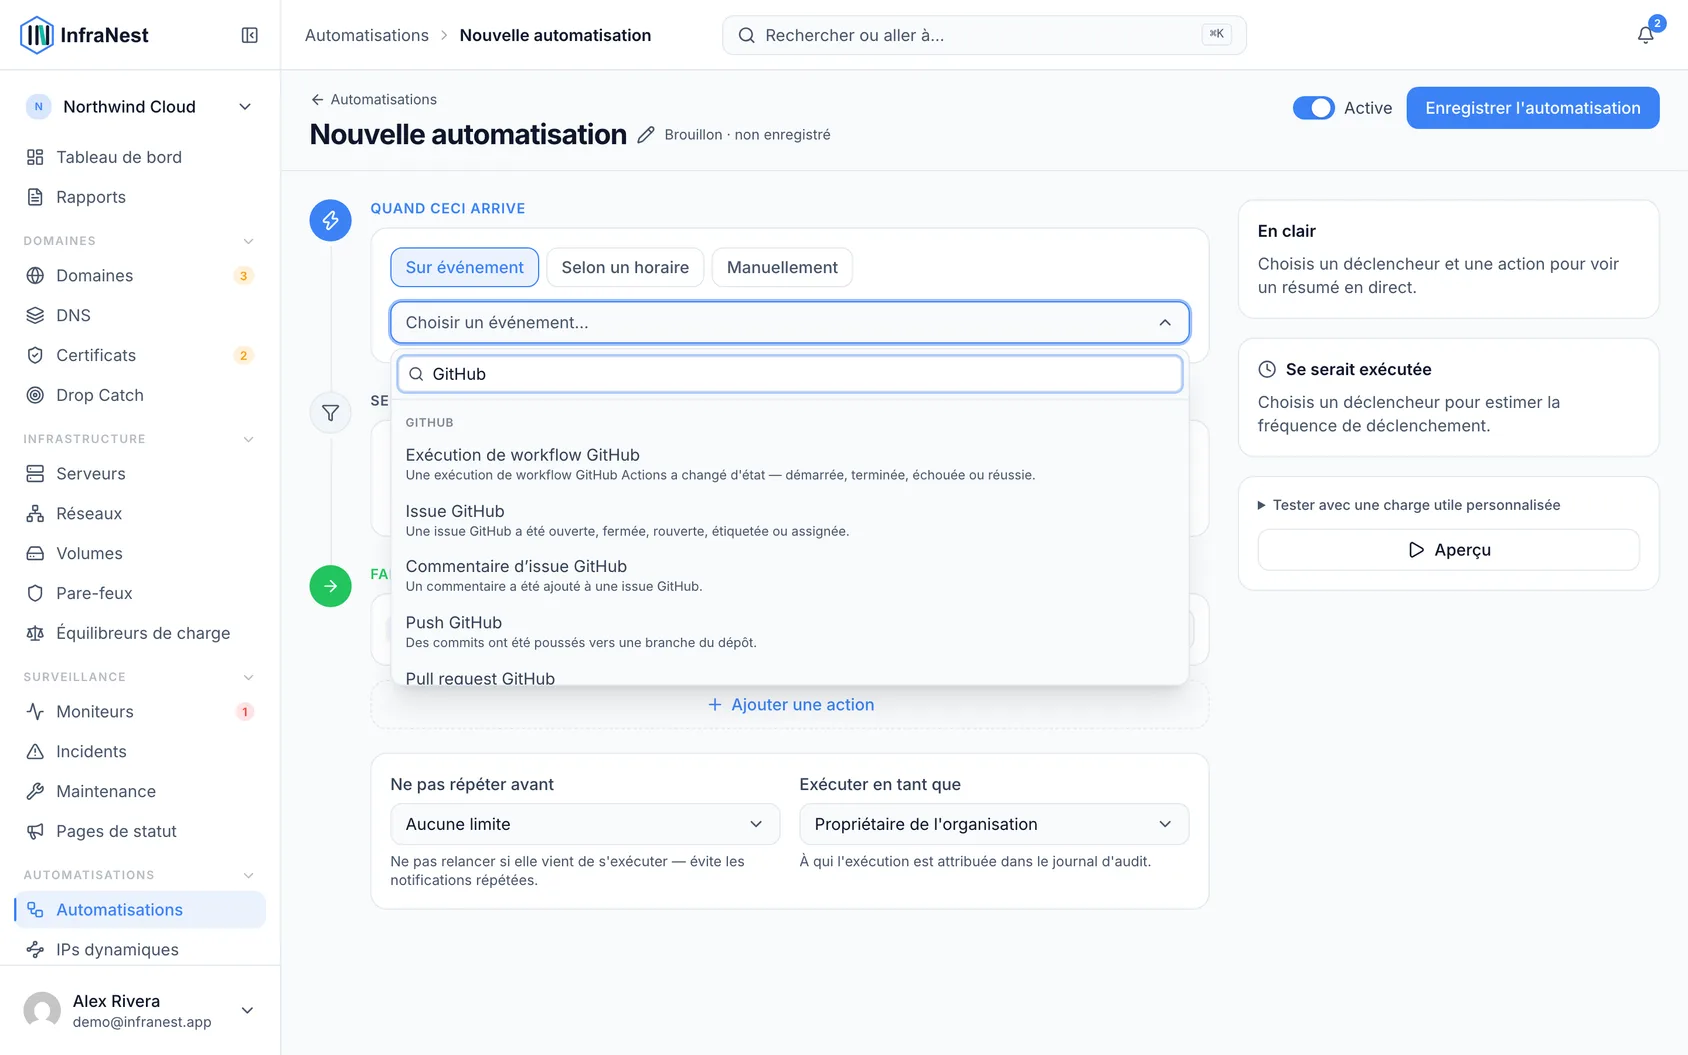Image resolution: width=1688 pixels, height=1055 pixels.
Task: Expand Tester avec une charge utile personnalisée
Action: click(1408, 505)
